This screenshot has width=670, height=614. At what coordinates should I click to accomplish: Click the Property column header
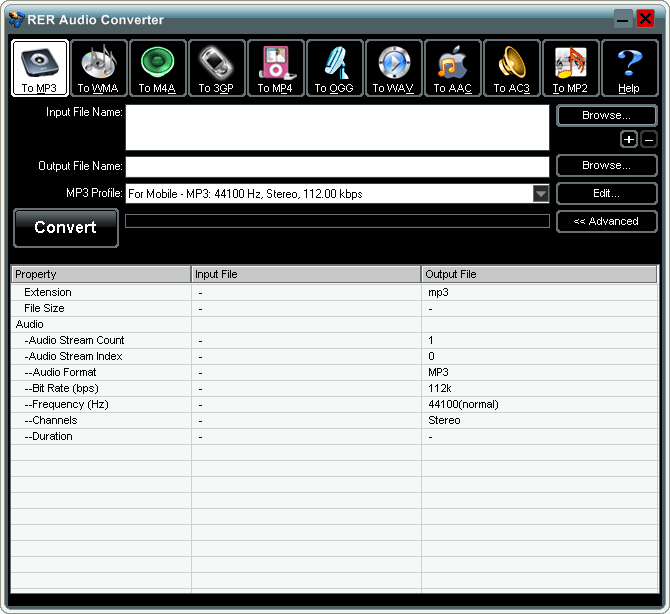pyautogui.click(x=101, y=274)
